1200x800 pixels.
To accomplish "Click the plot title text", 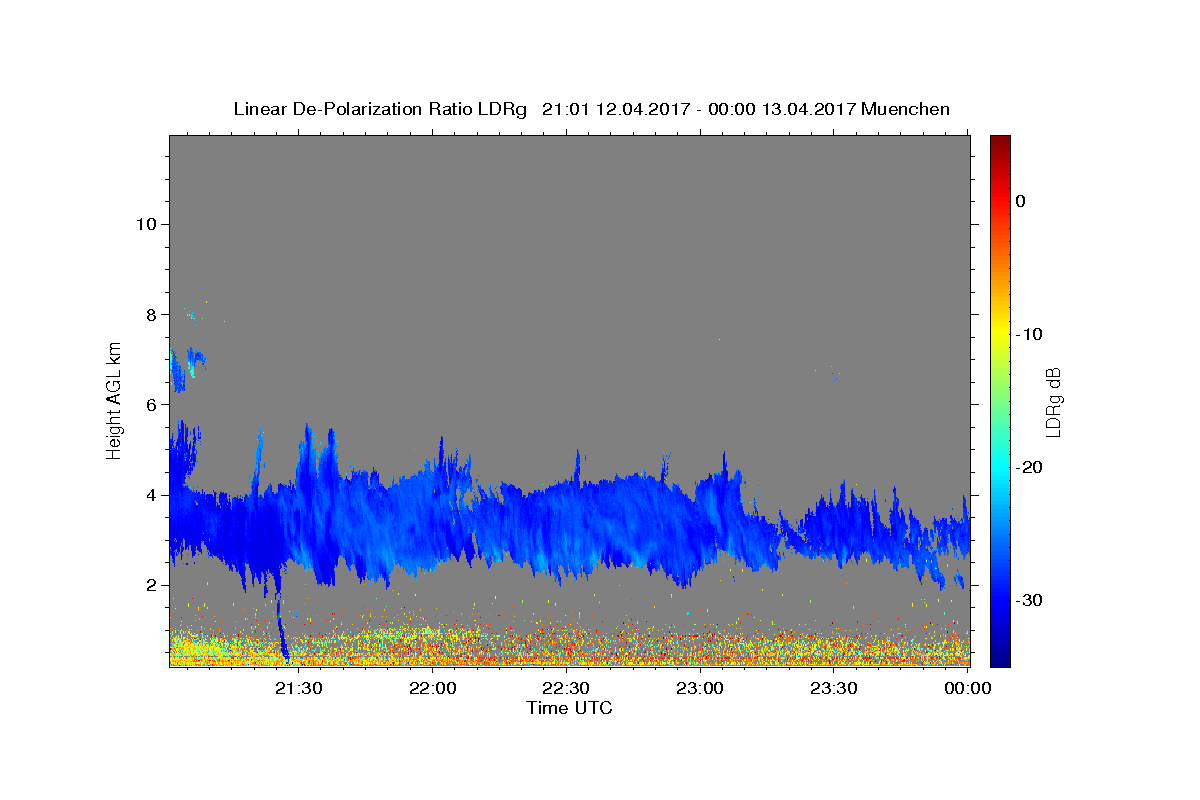I will coord(591,109).
